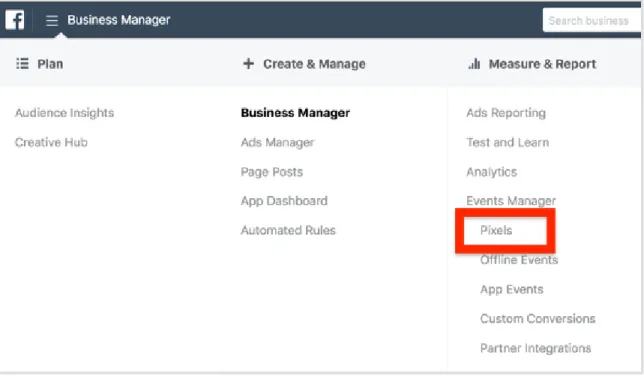Click the Plan list icon
Viewport: 644px width, 376px height.
click(22, 64)
